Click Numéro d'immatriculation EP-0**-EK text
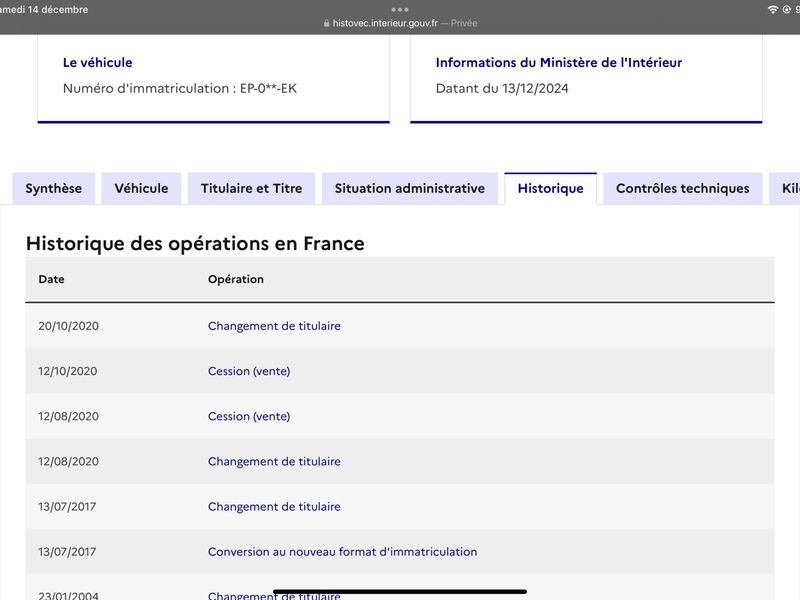 point(180,88)
